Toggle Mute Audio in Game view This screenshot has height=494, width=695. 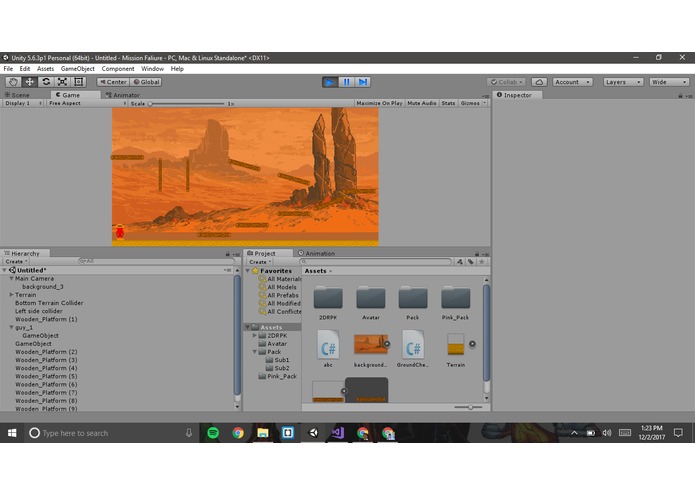tap(422, 103)
